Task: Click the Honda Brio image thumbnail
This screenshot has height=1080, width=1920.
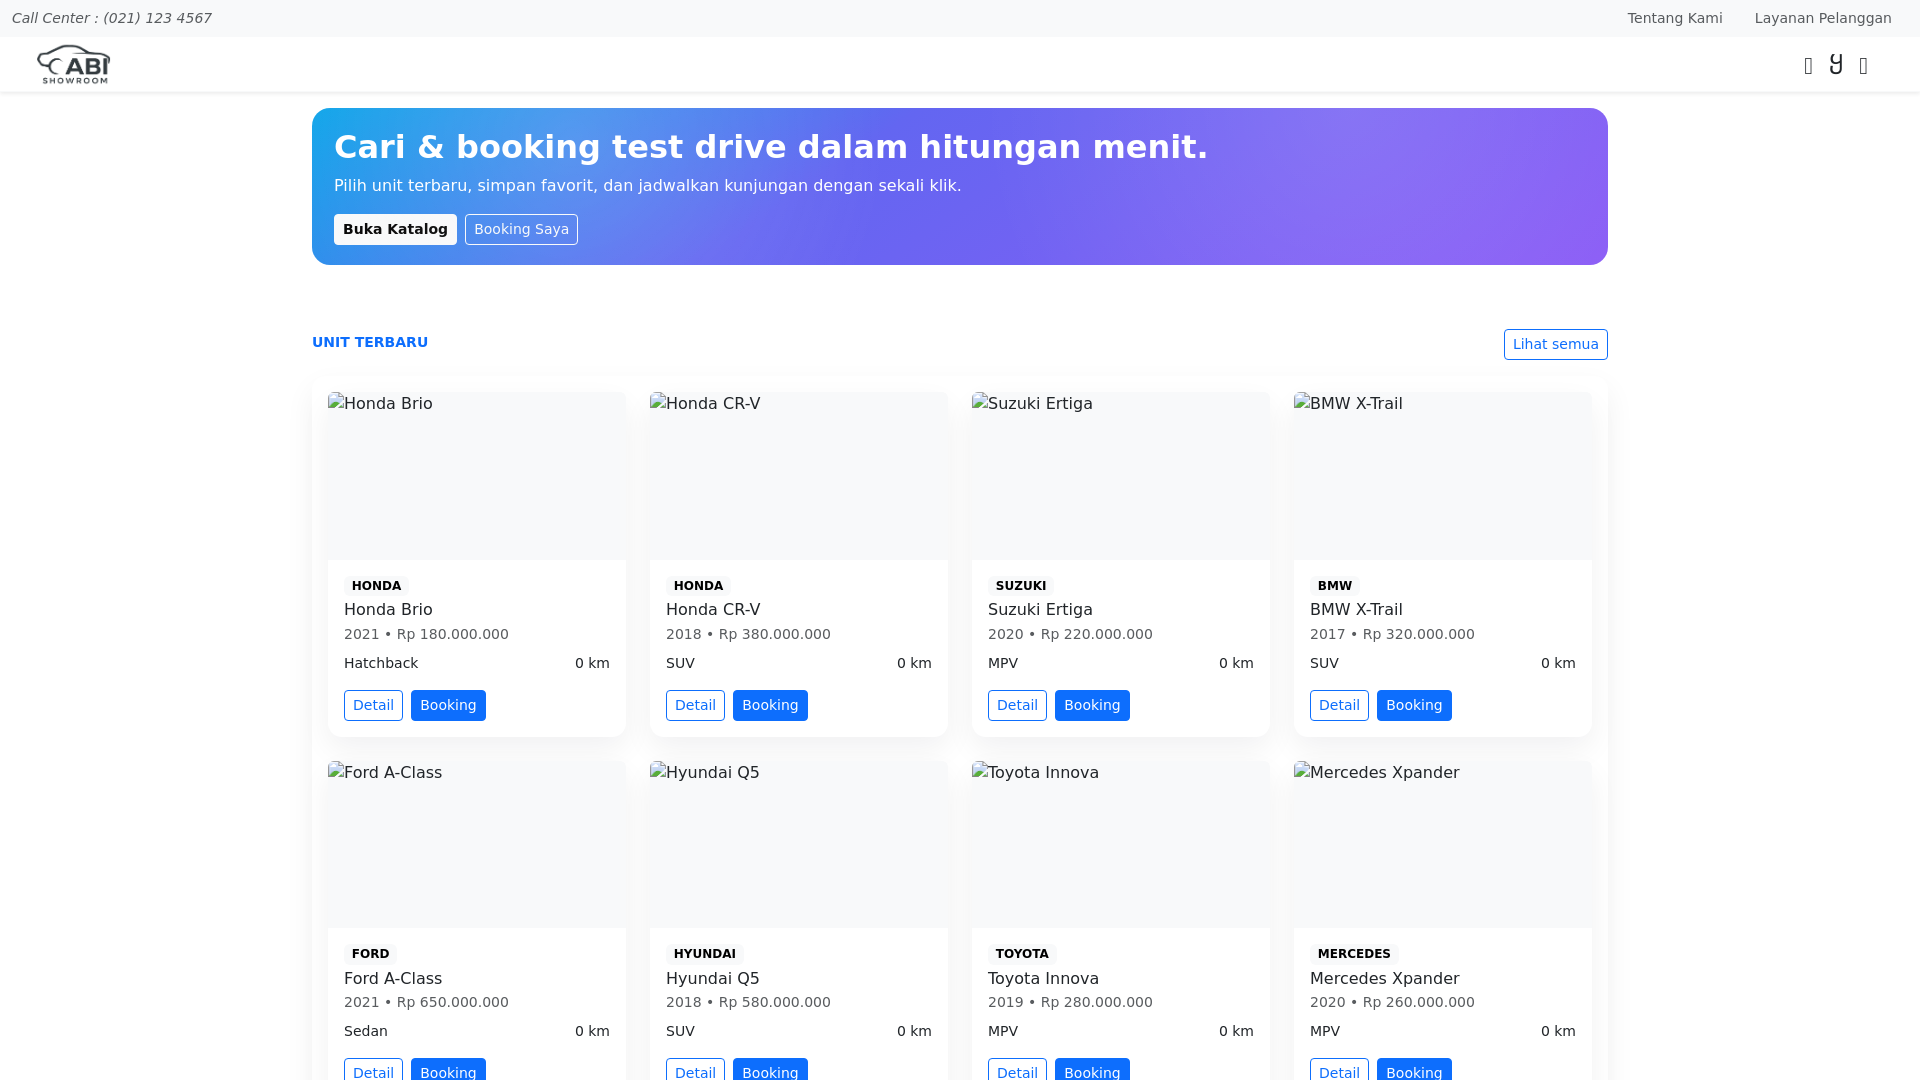Action: (476, 475)
